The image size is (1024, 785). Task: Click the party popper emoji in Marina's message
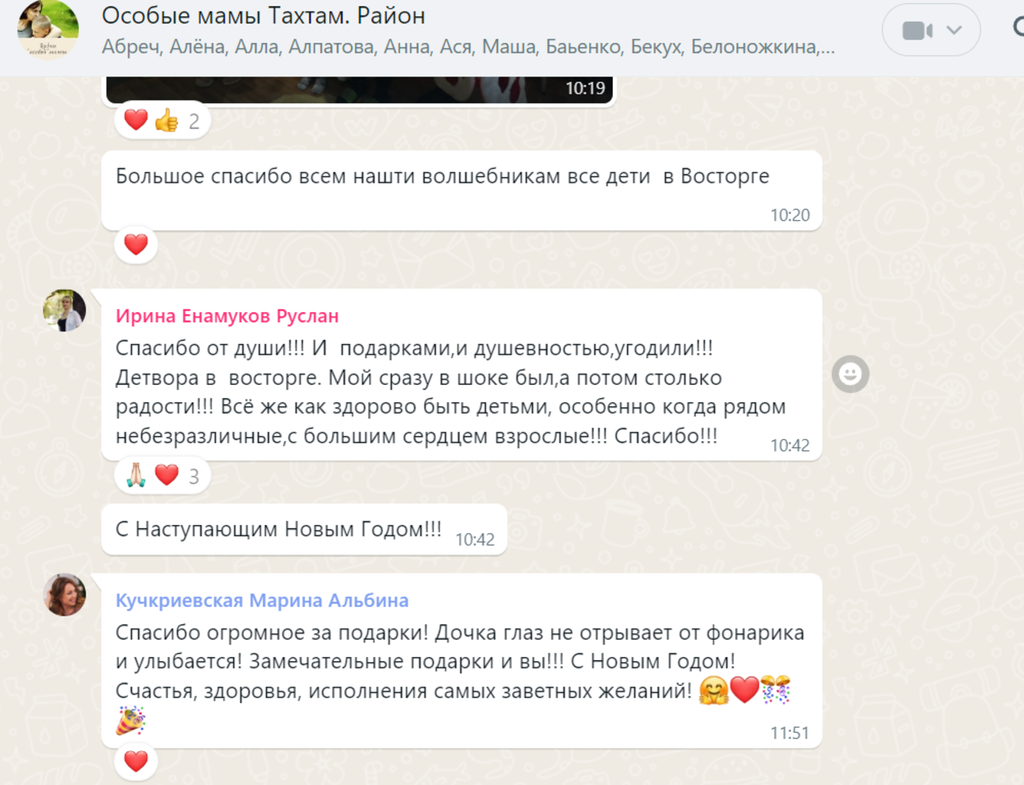pyautogui.click(x=130, y=720)
